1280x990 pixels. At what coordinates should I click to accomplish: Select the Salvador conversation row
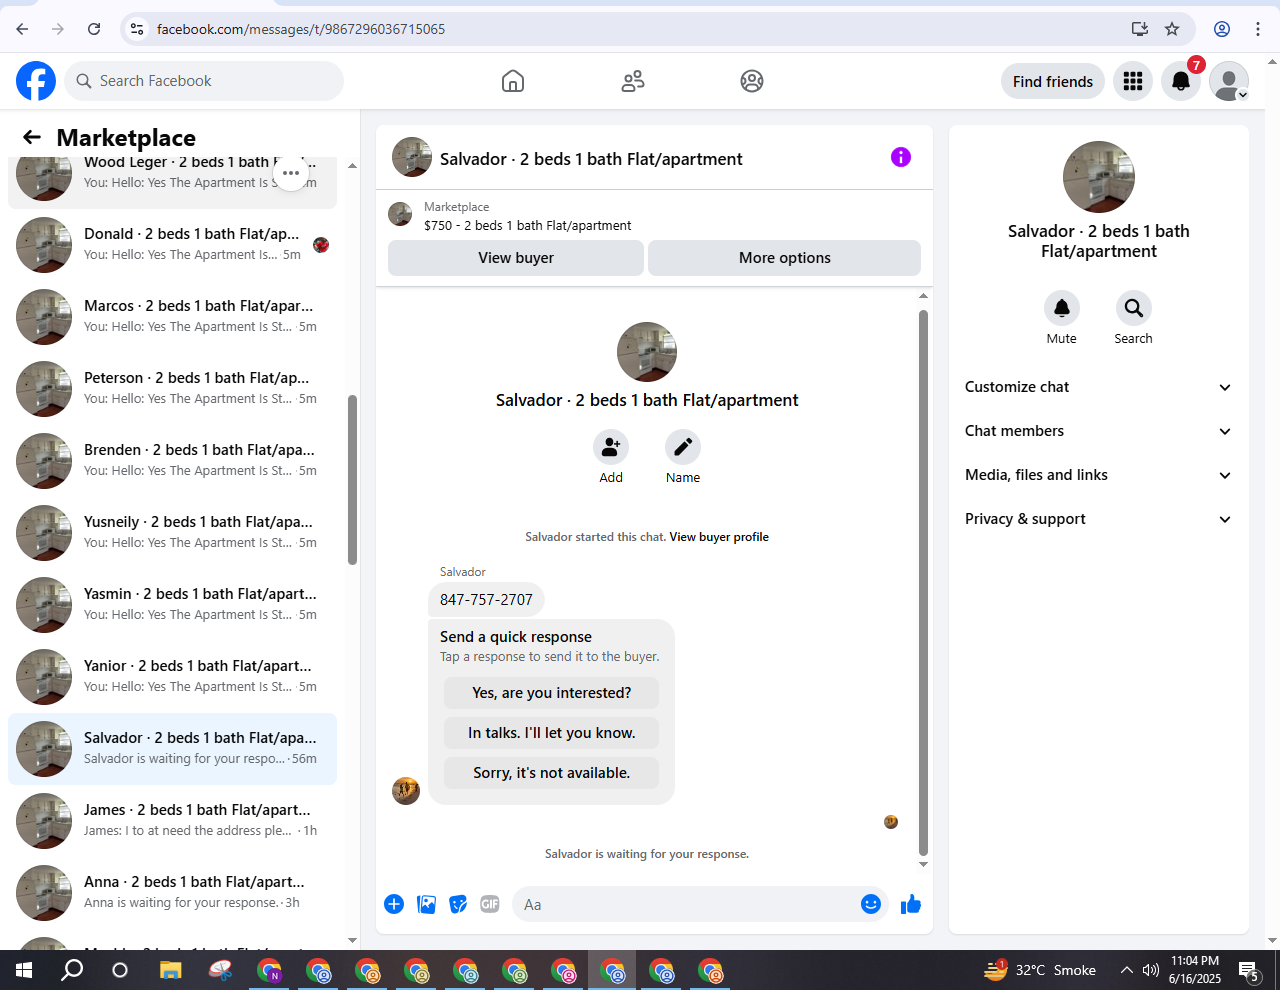point(172,748)
